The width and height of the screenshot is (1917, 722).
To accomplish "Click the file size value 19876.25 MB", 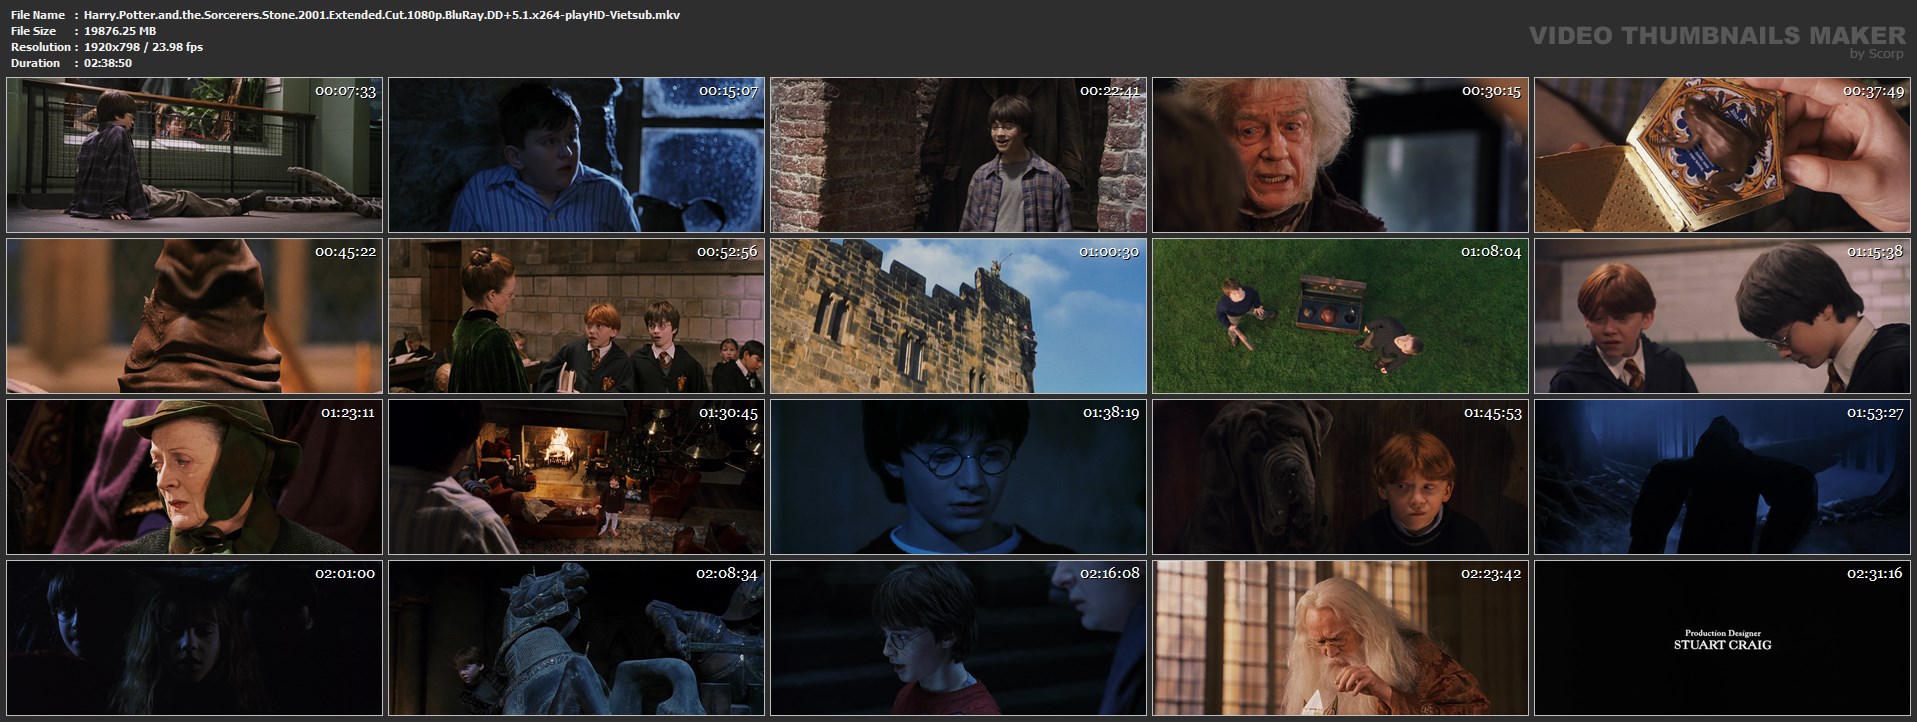I will [x=120, y=31].
